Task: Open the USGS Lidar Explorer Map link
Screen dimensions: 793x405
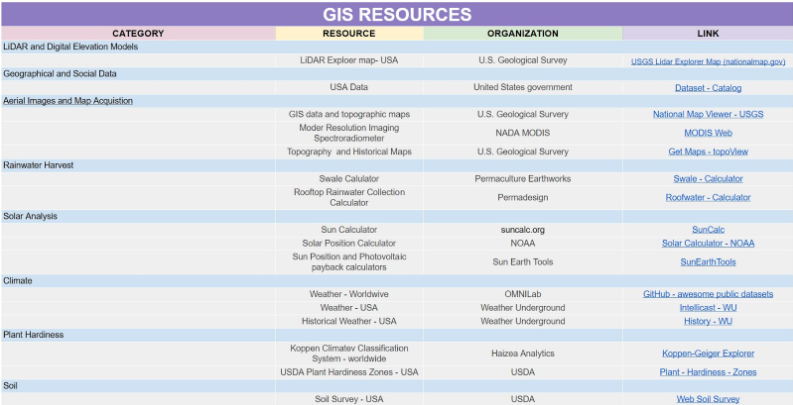Action: (x=708, y=62)
